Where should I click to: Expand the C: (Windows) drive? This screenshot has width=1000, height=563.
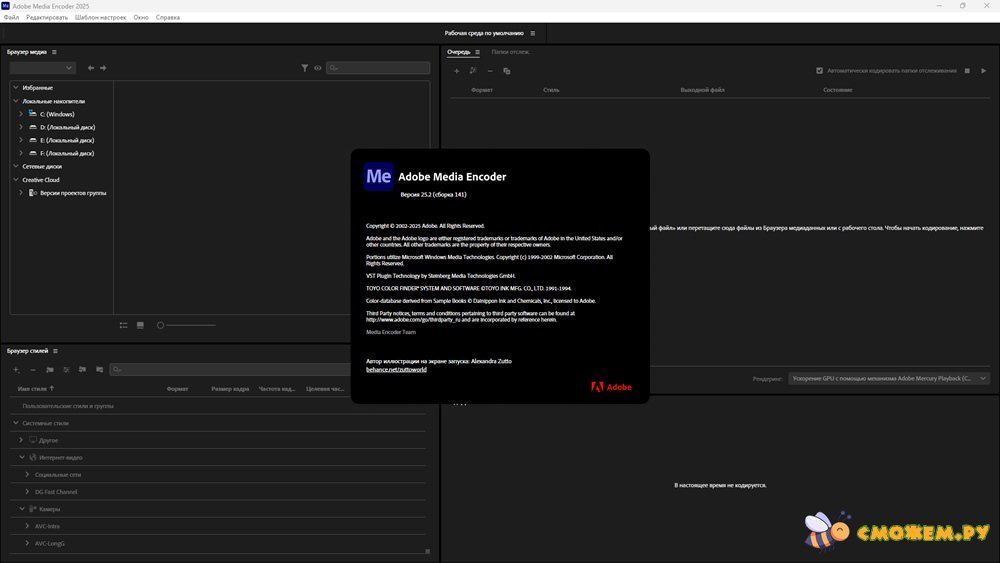pos(21,114)
